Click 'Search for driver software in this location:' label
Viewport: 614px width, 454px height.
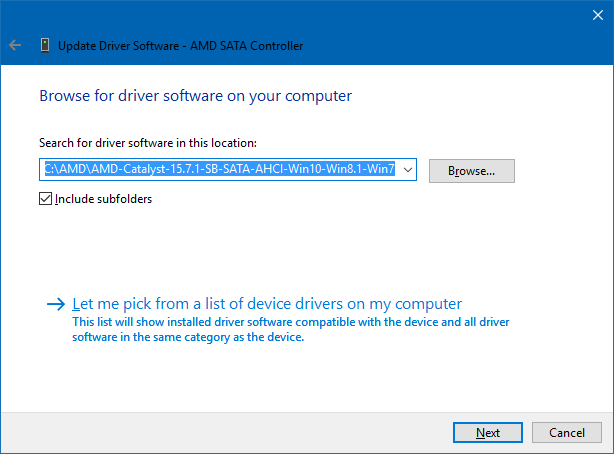(148, 143)
